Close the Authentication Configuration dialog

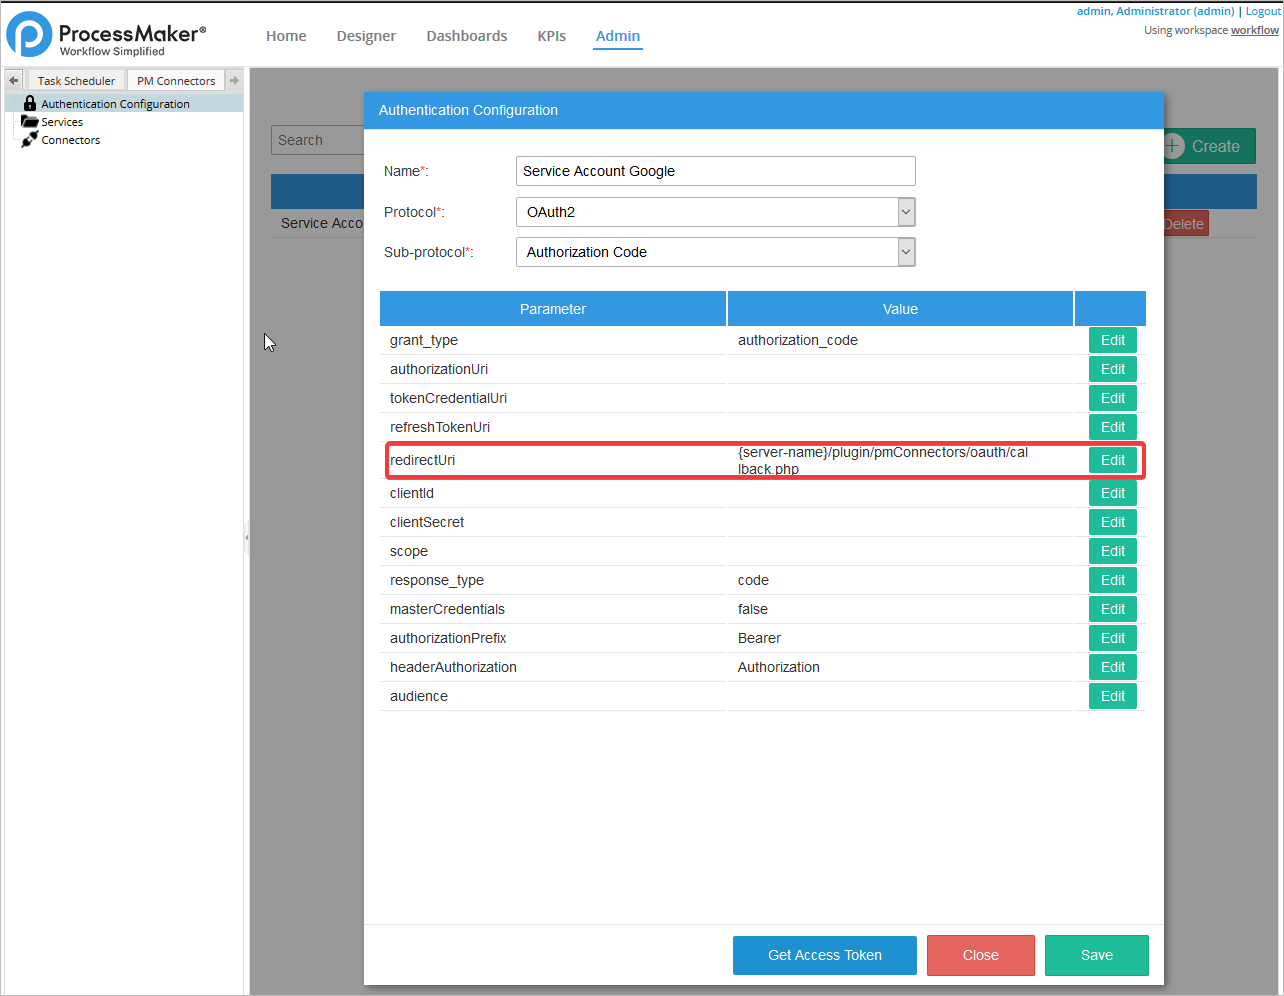tap(980, 955)
